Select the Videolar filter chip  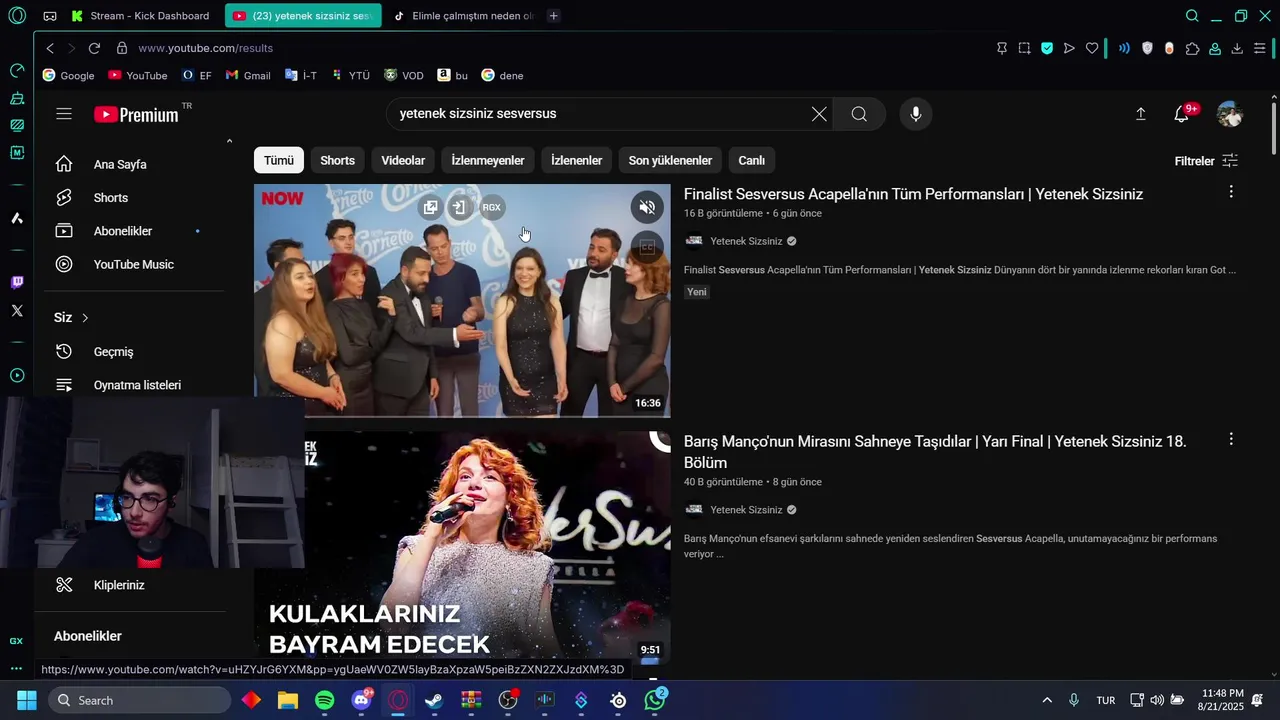click(x=403, y=160)
